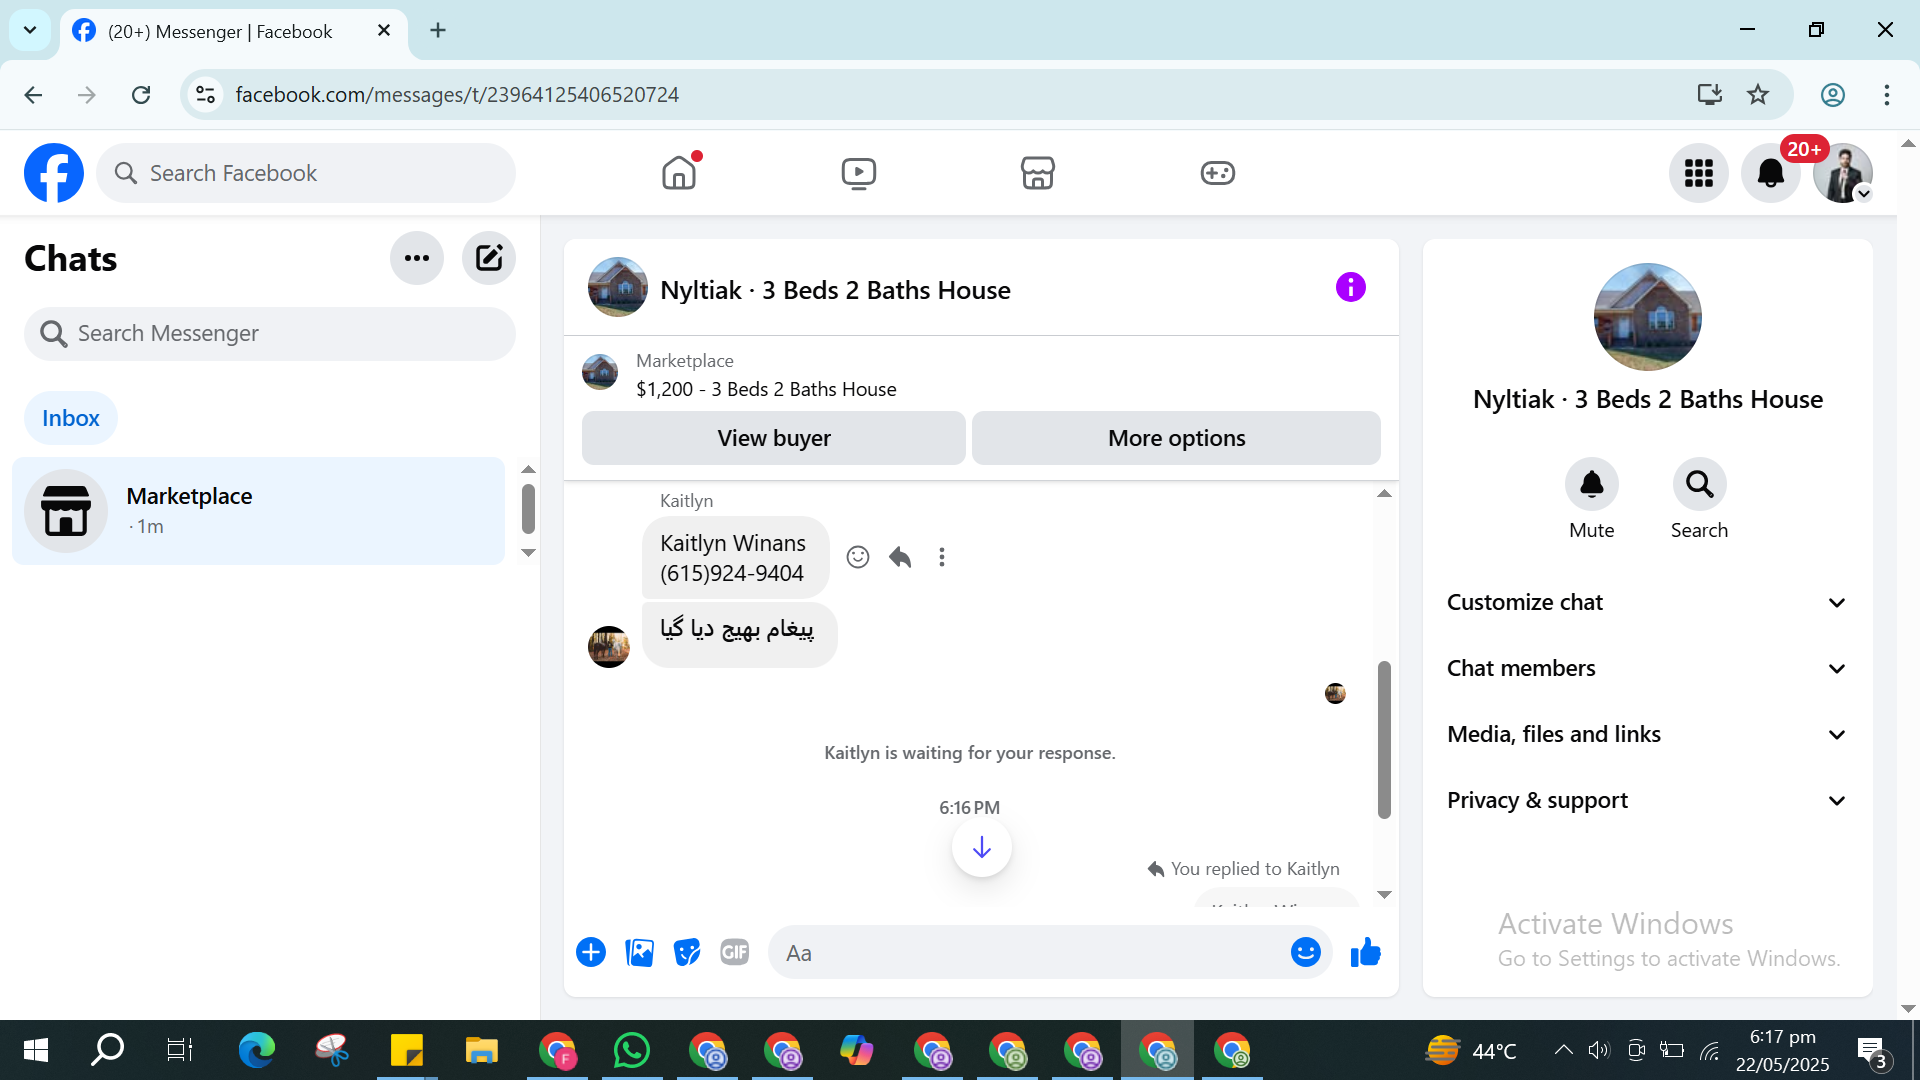Open the listing photo in the right panel
This screenshot has height=1080, width=1920.
click(x=1648, y=317)
